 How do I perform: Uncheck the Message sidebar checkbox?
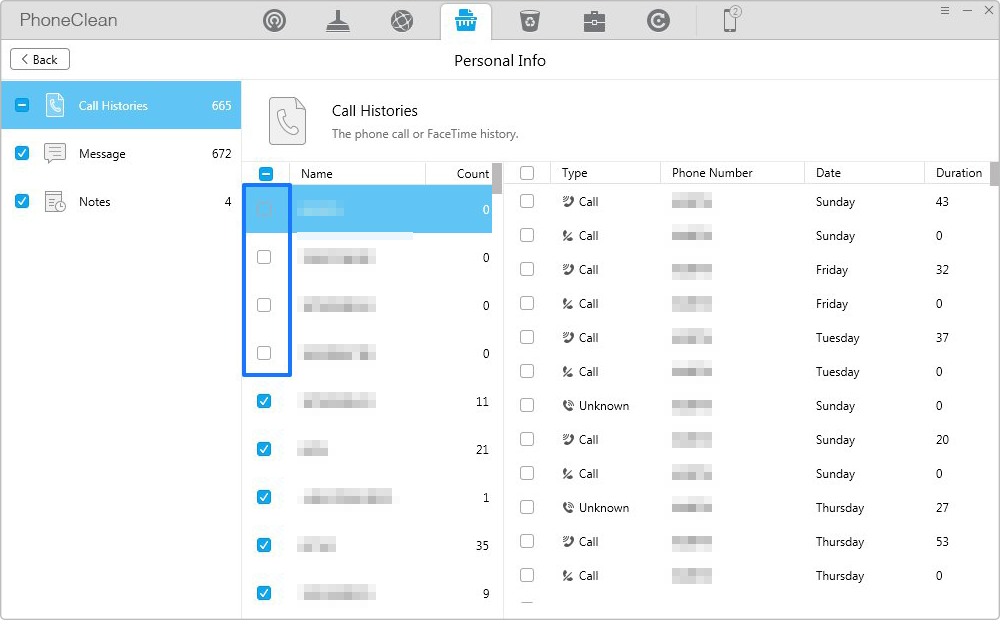pos(22,153)
